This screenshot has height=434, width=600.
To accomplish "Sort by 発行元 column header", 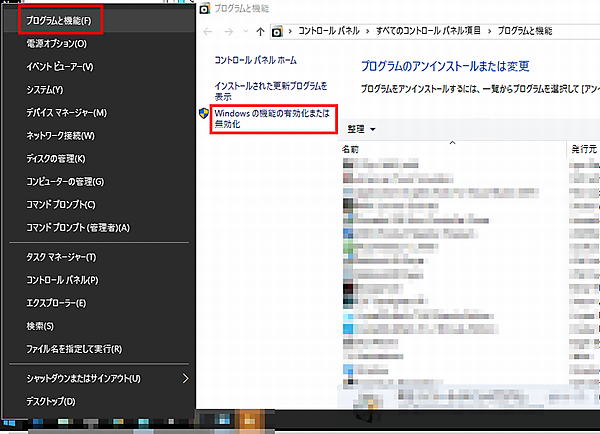I will click(x=584, y=149).
